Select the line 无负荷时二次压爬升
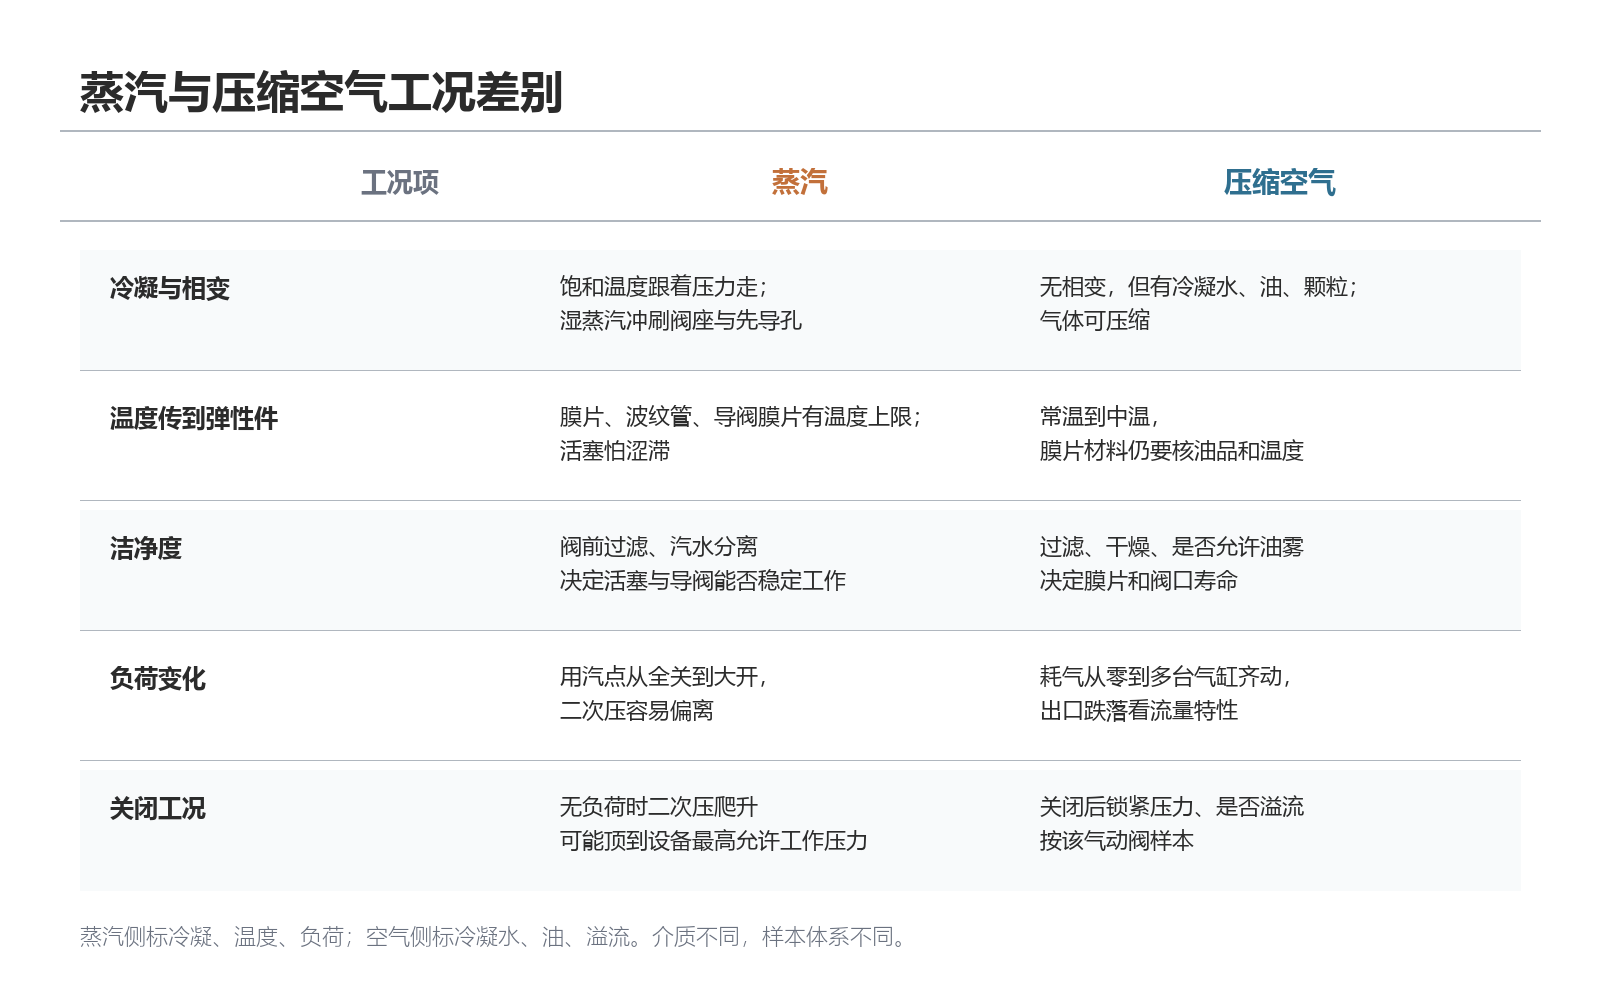This screenshot has height=1000, width=1600. coord(659,807)
